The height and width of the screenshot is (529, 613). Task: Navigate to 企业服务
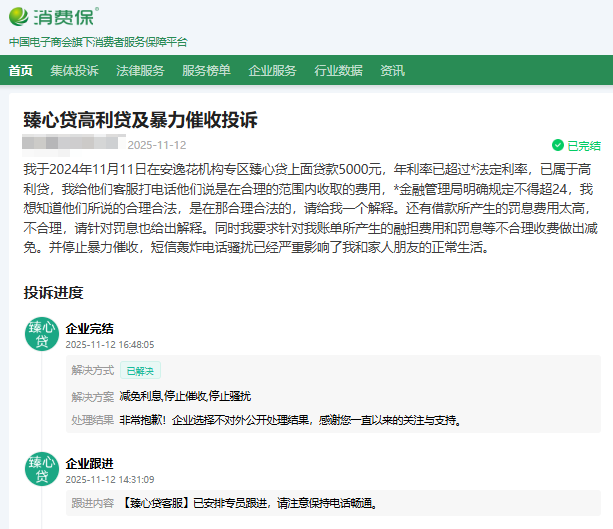tap(272, 71)
